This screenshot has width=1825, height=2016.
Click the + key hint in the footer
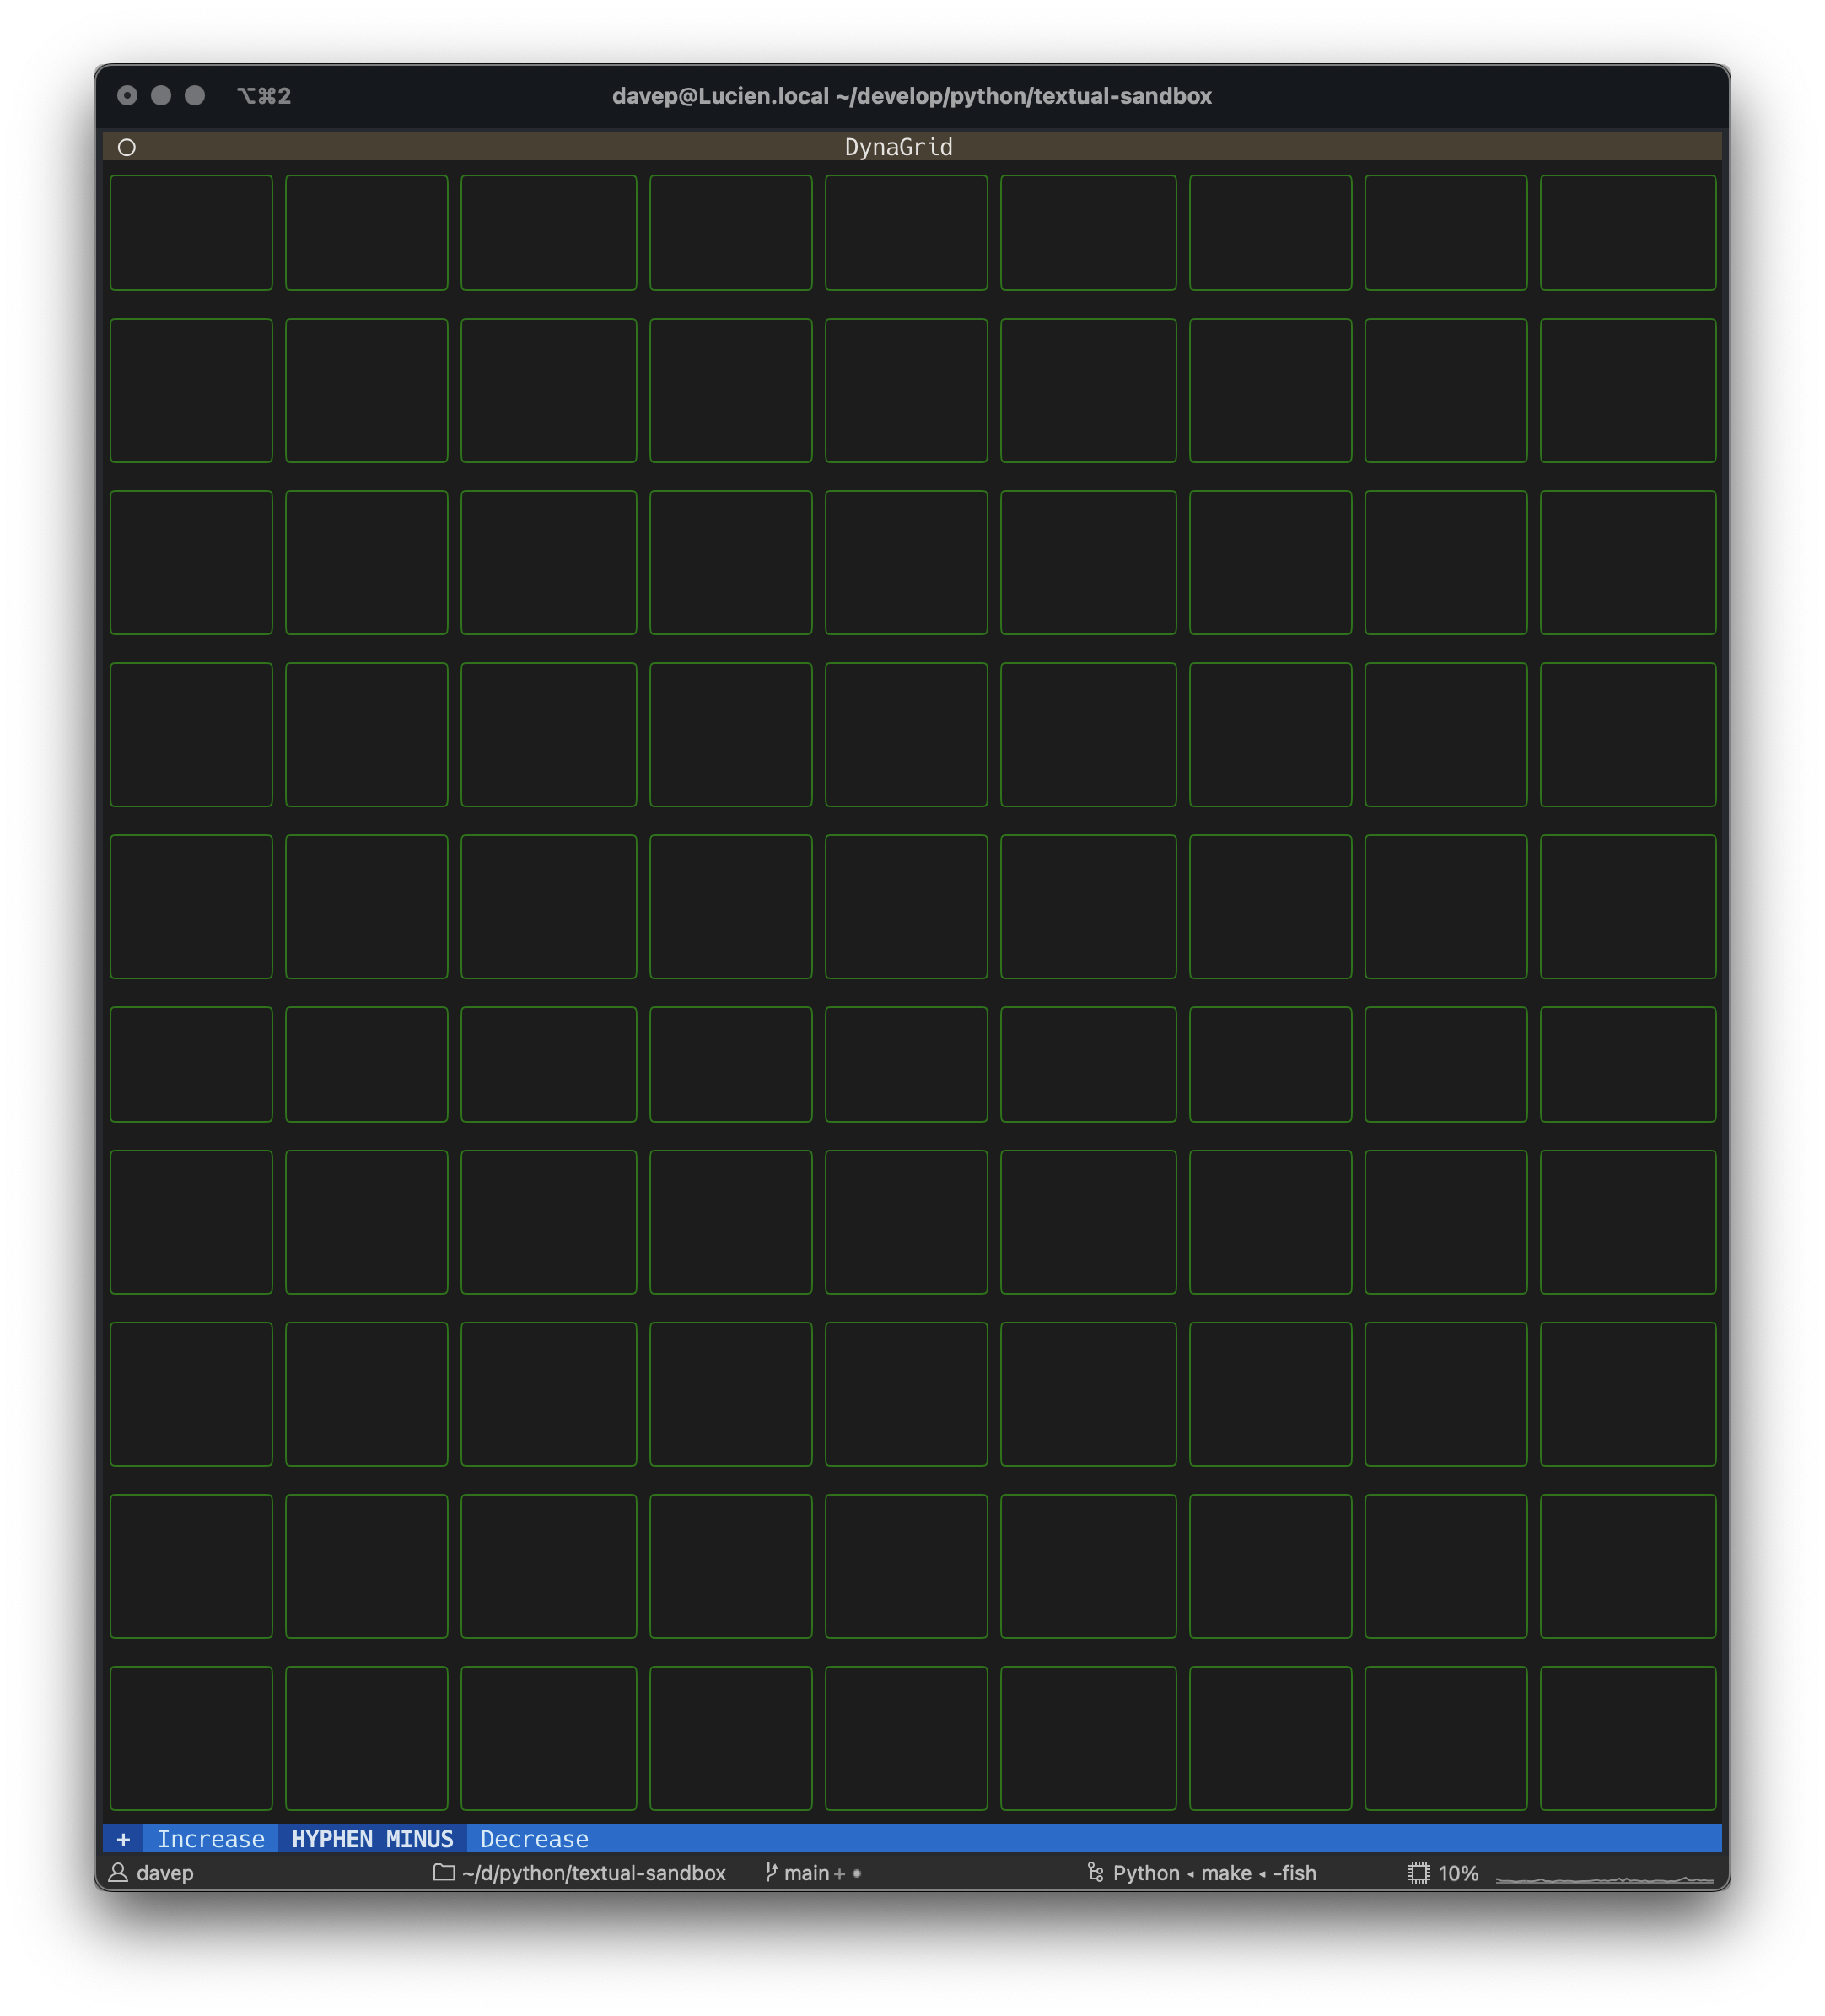point(124,1838)
